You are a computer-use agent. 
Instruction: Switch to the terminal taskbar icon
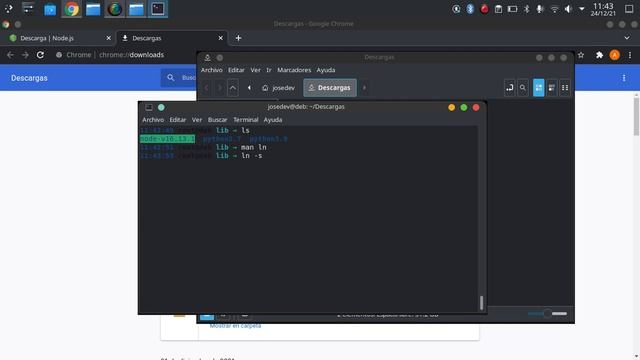coord(158,9)
